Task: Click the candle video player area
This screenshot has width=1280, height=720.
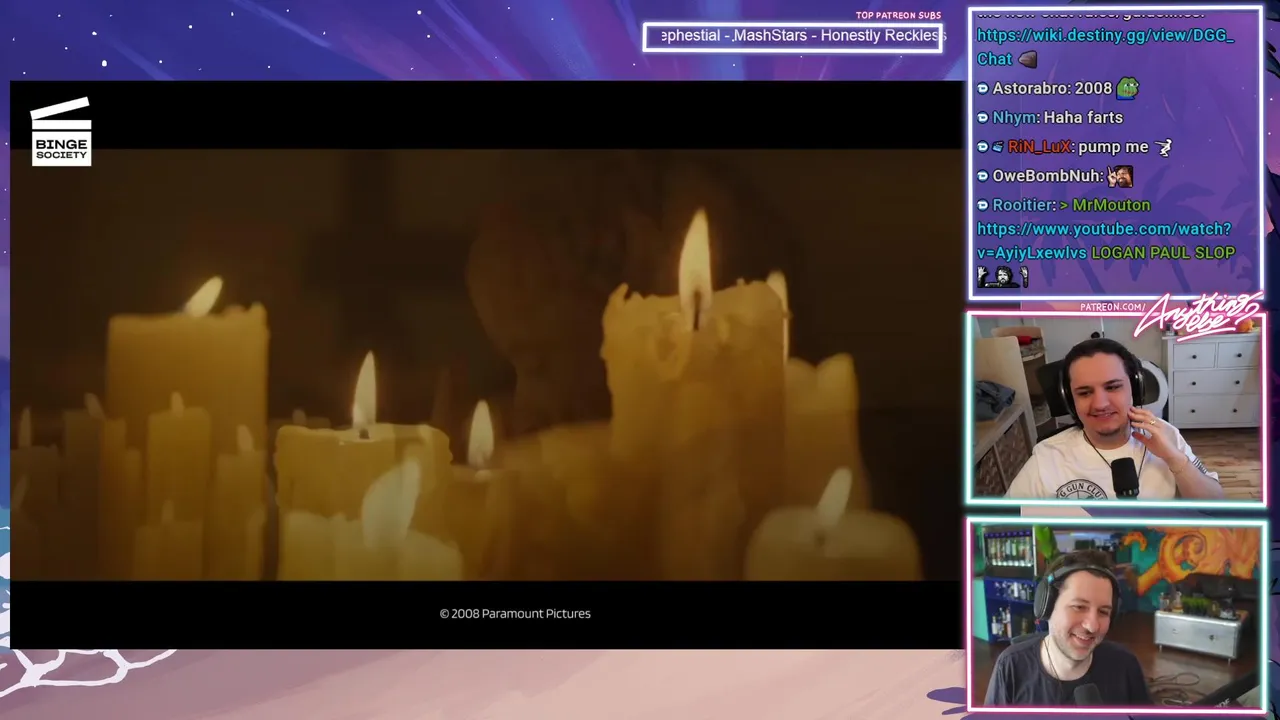Action: click(487, 365)
